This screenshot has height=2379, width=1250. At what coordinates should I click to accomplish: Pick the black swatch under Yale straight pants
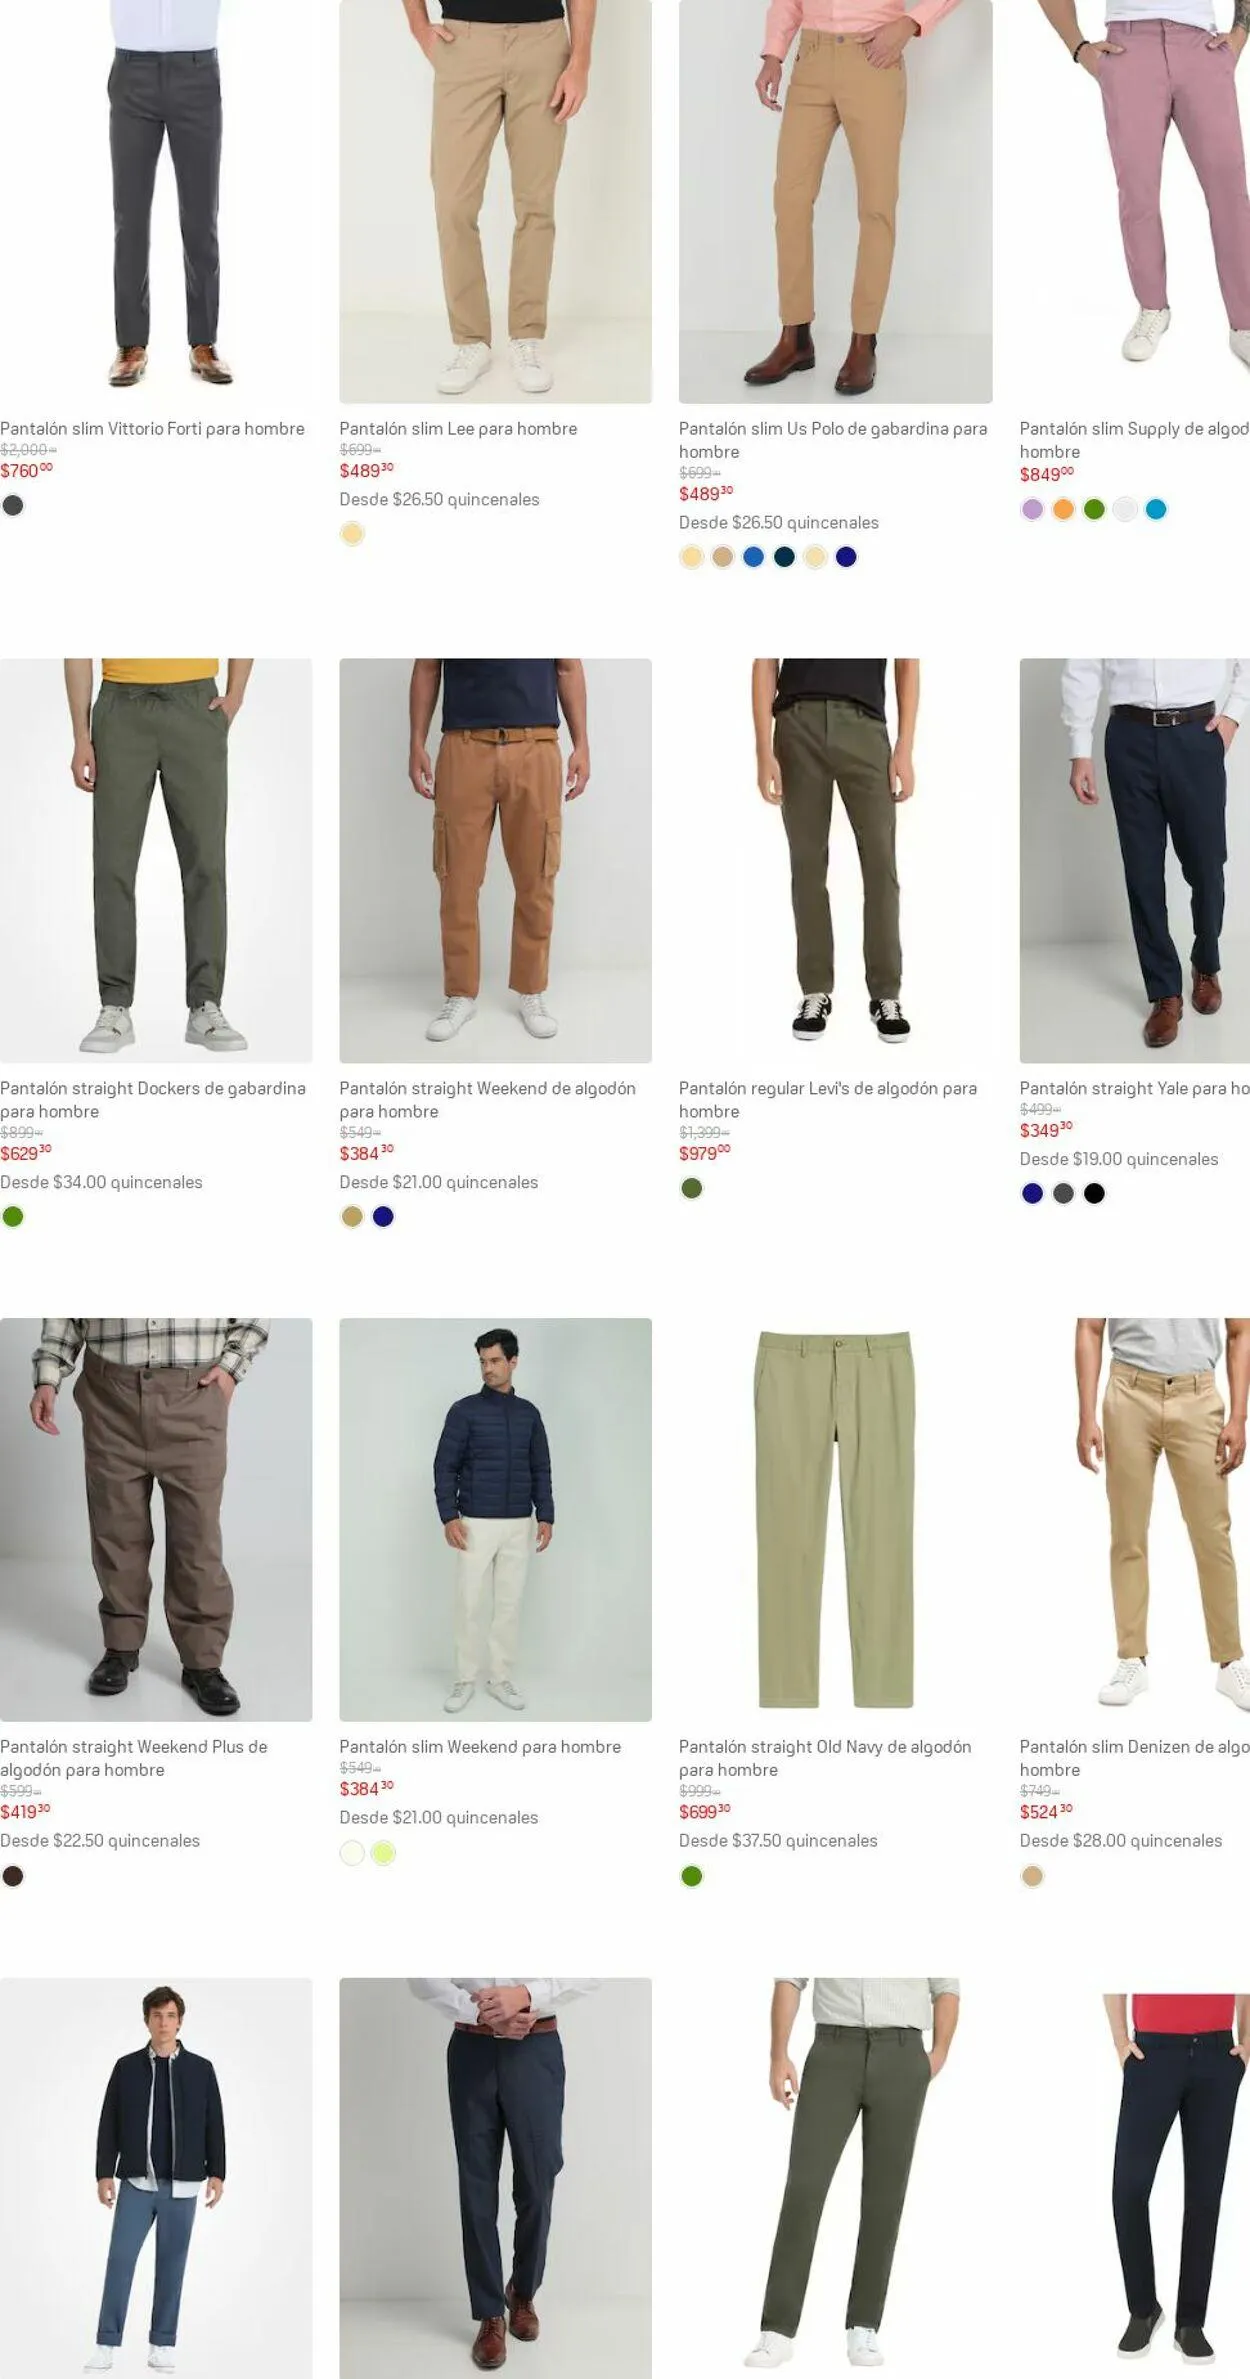1094,1193
